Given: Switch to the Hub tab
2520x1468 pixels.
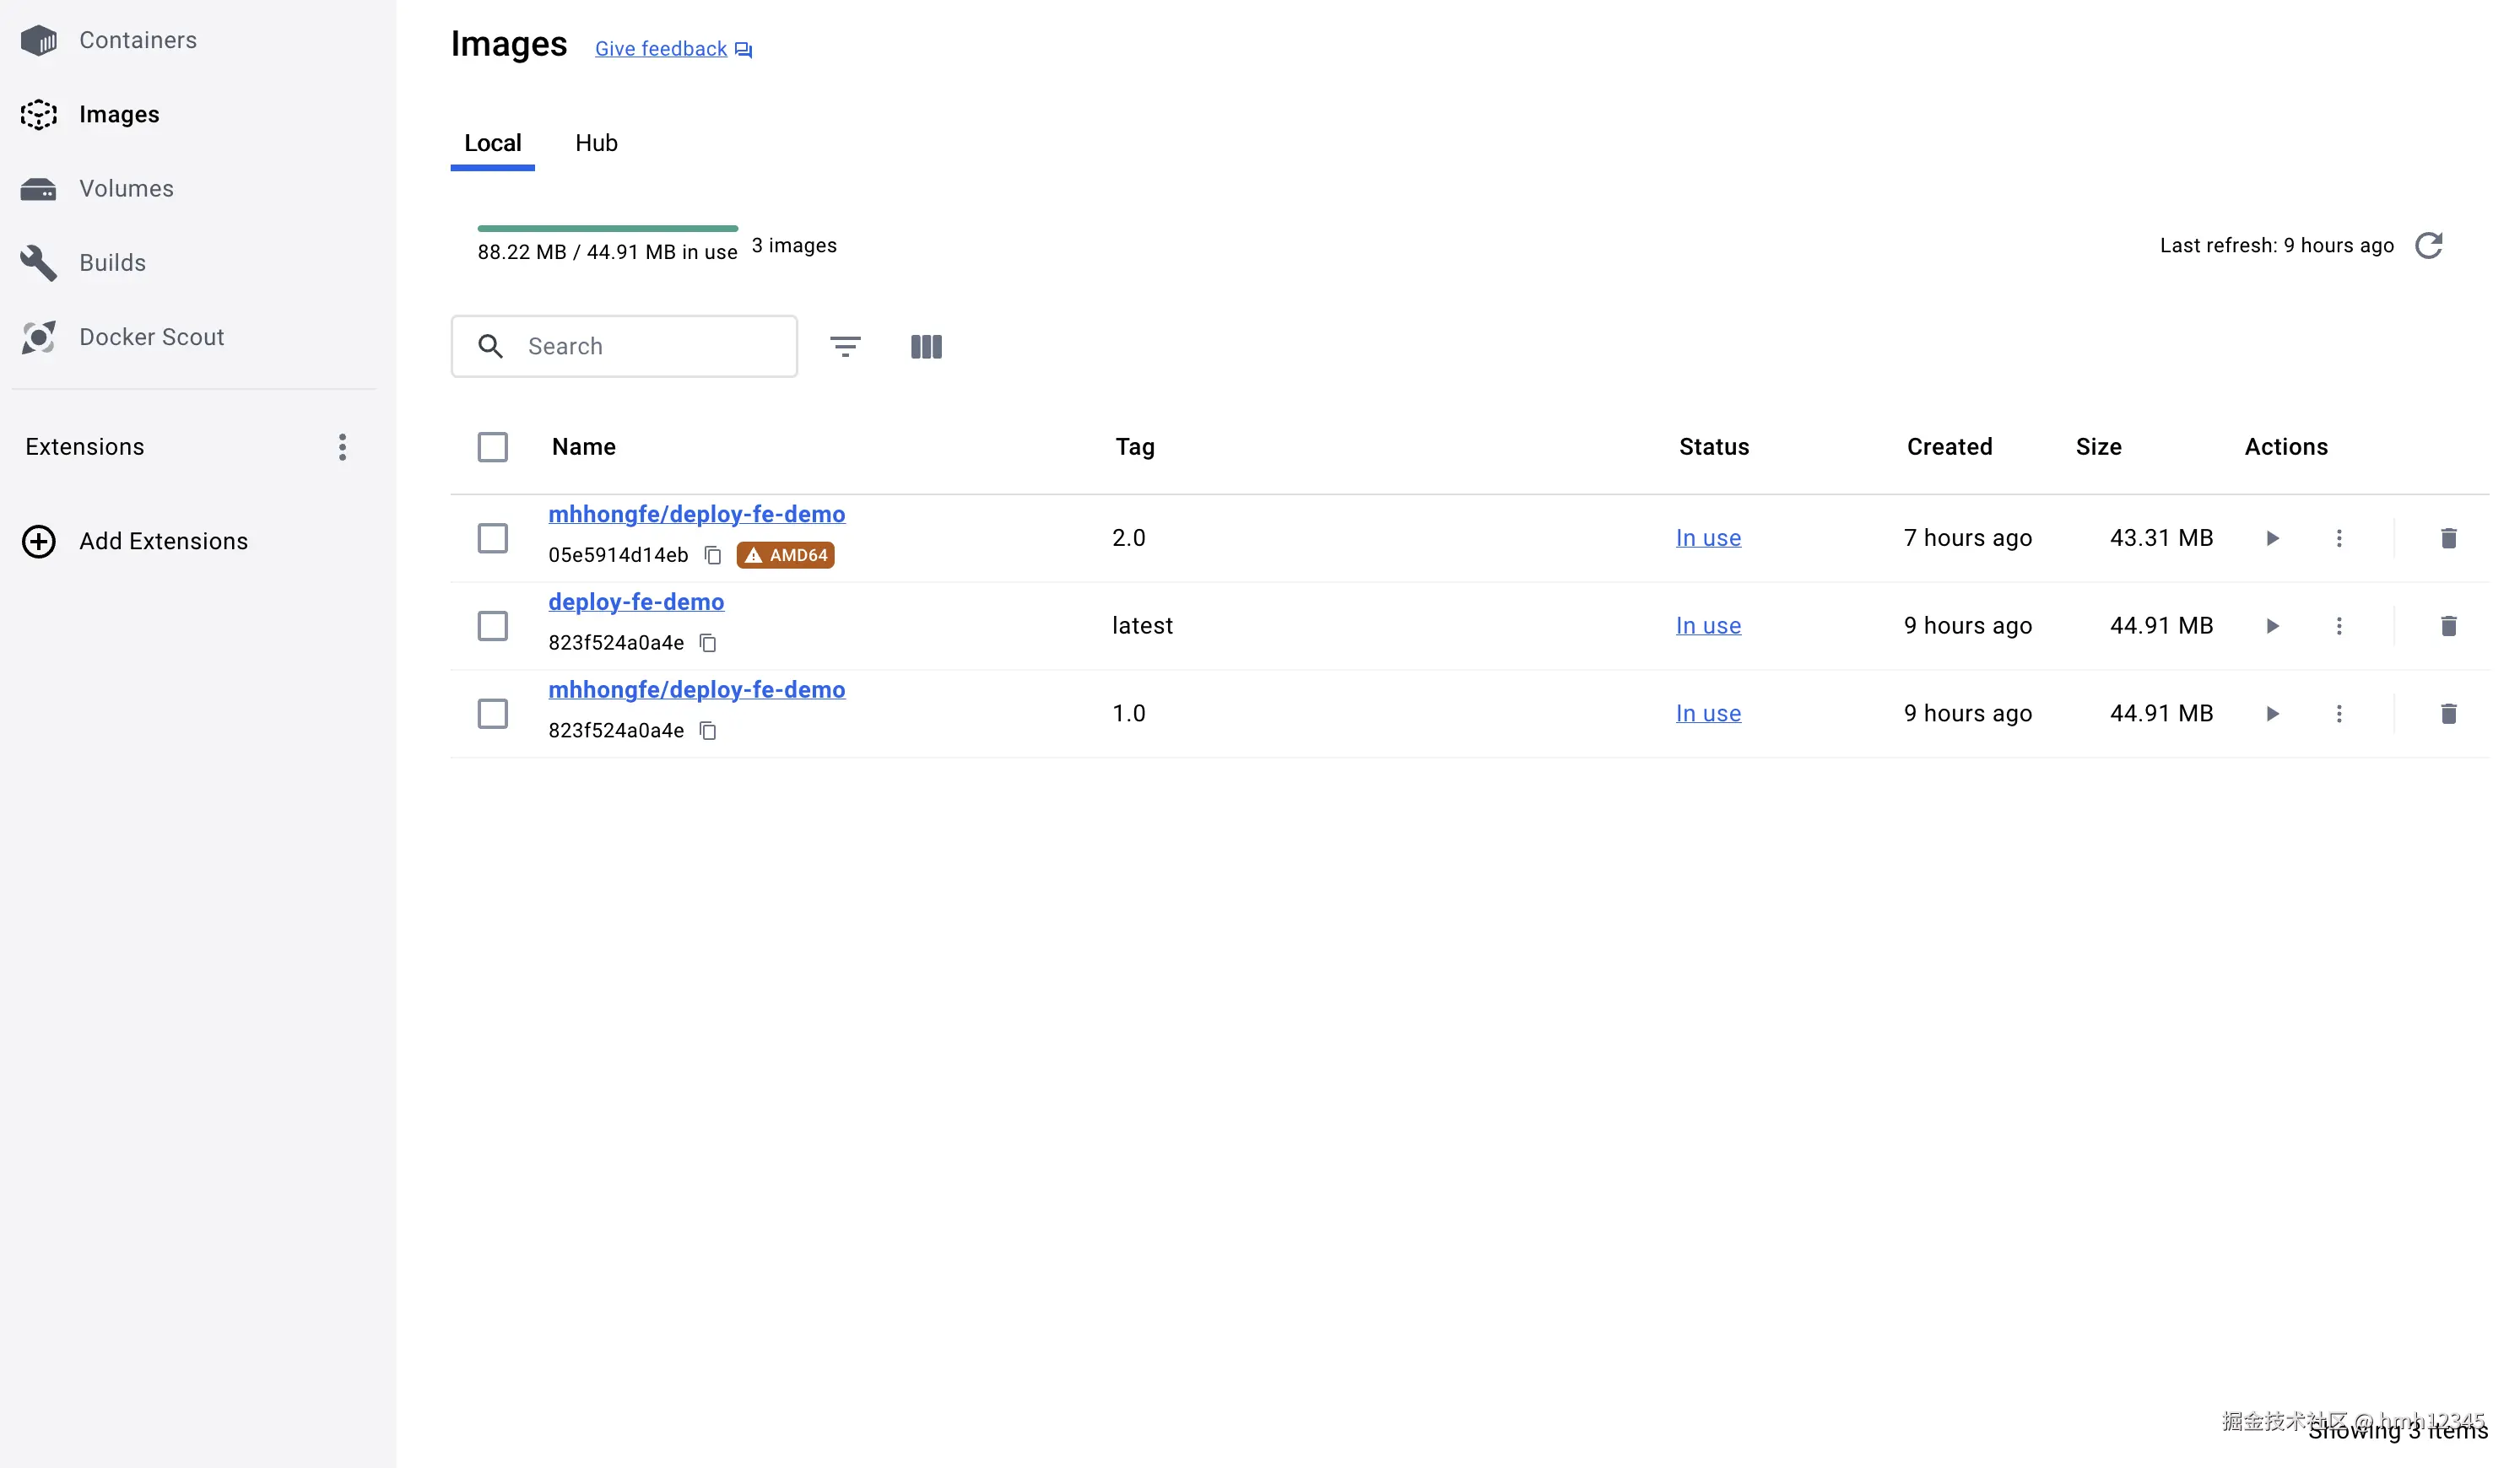Looking at the screenshot, I should coord(596,143).
